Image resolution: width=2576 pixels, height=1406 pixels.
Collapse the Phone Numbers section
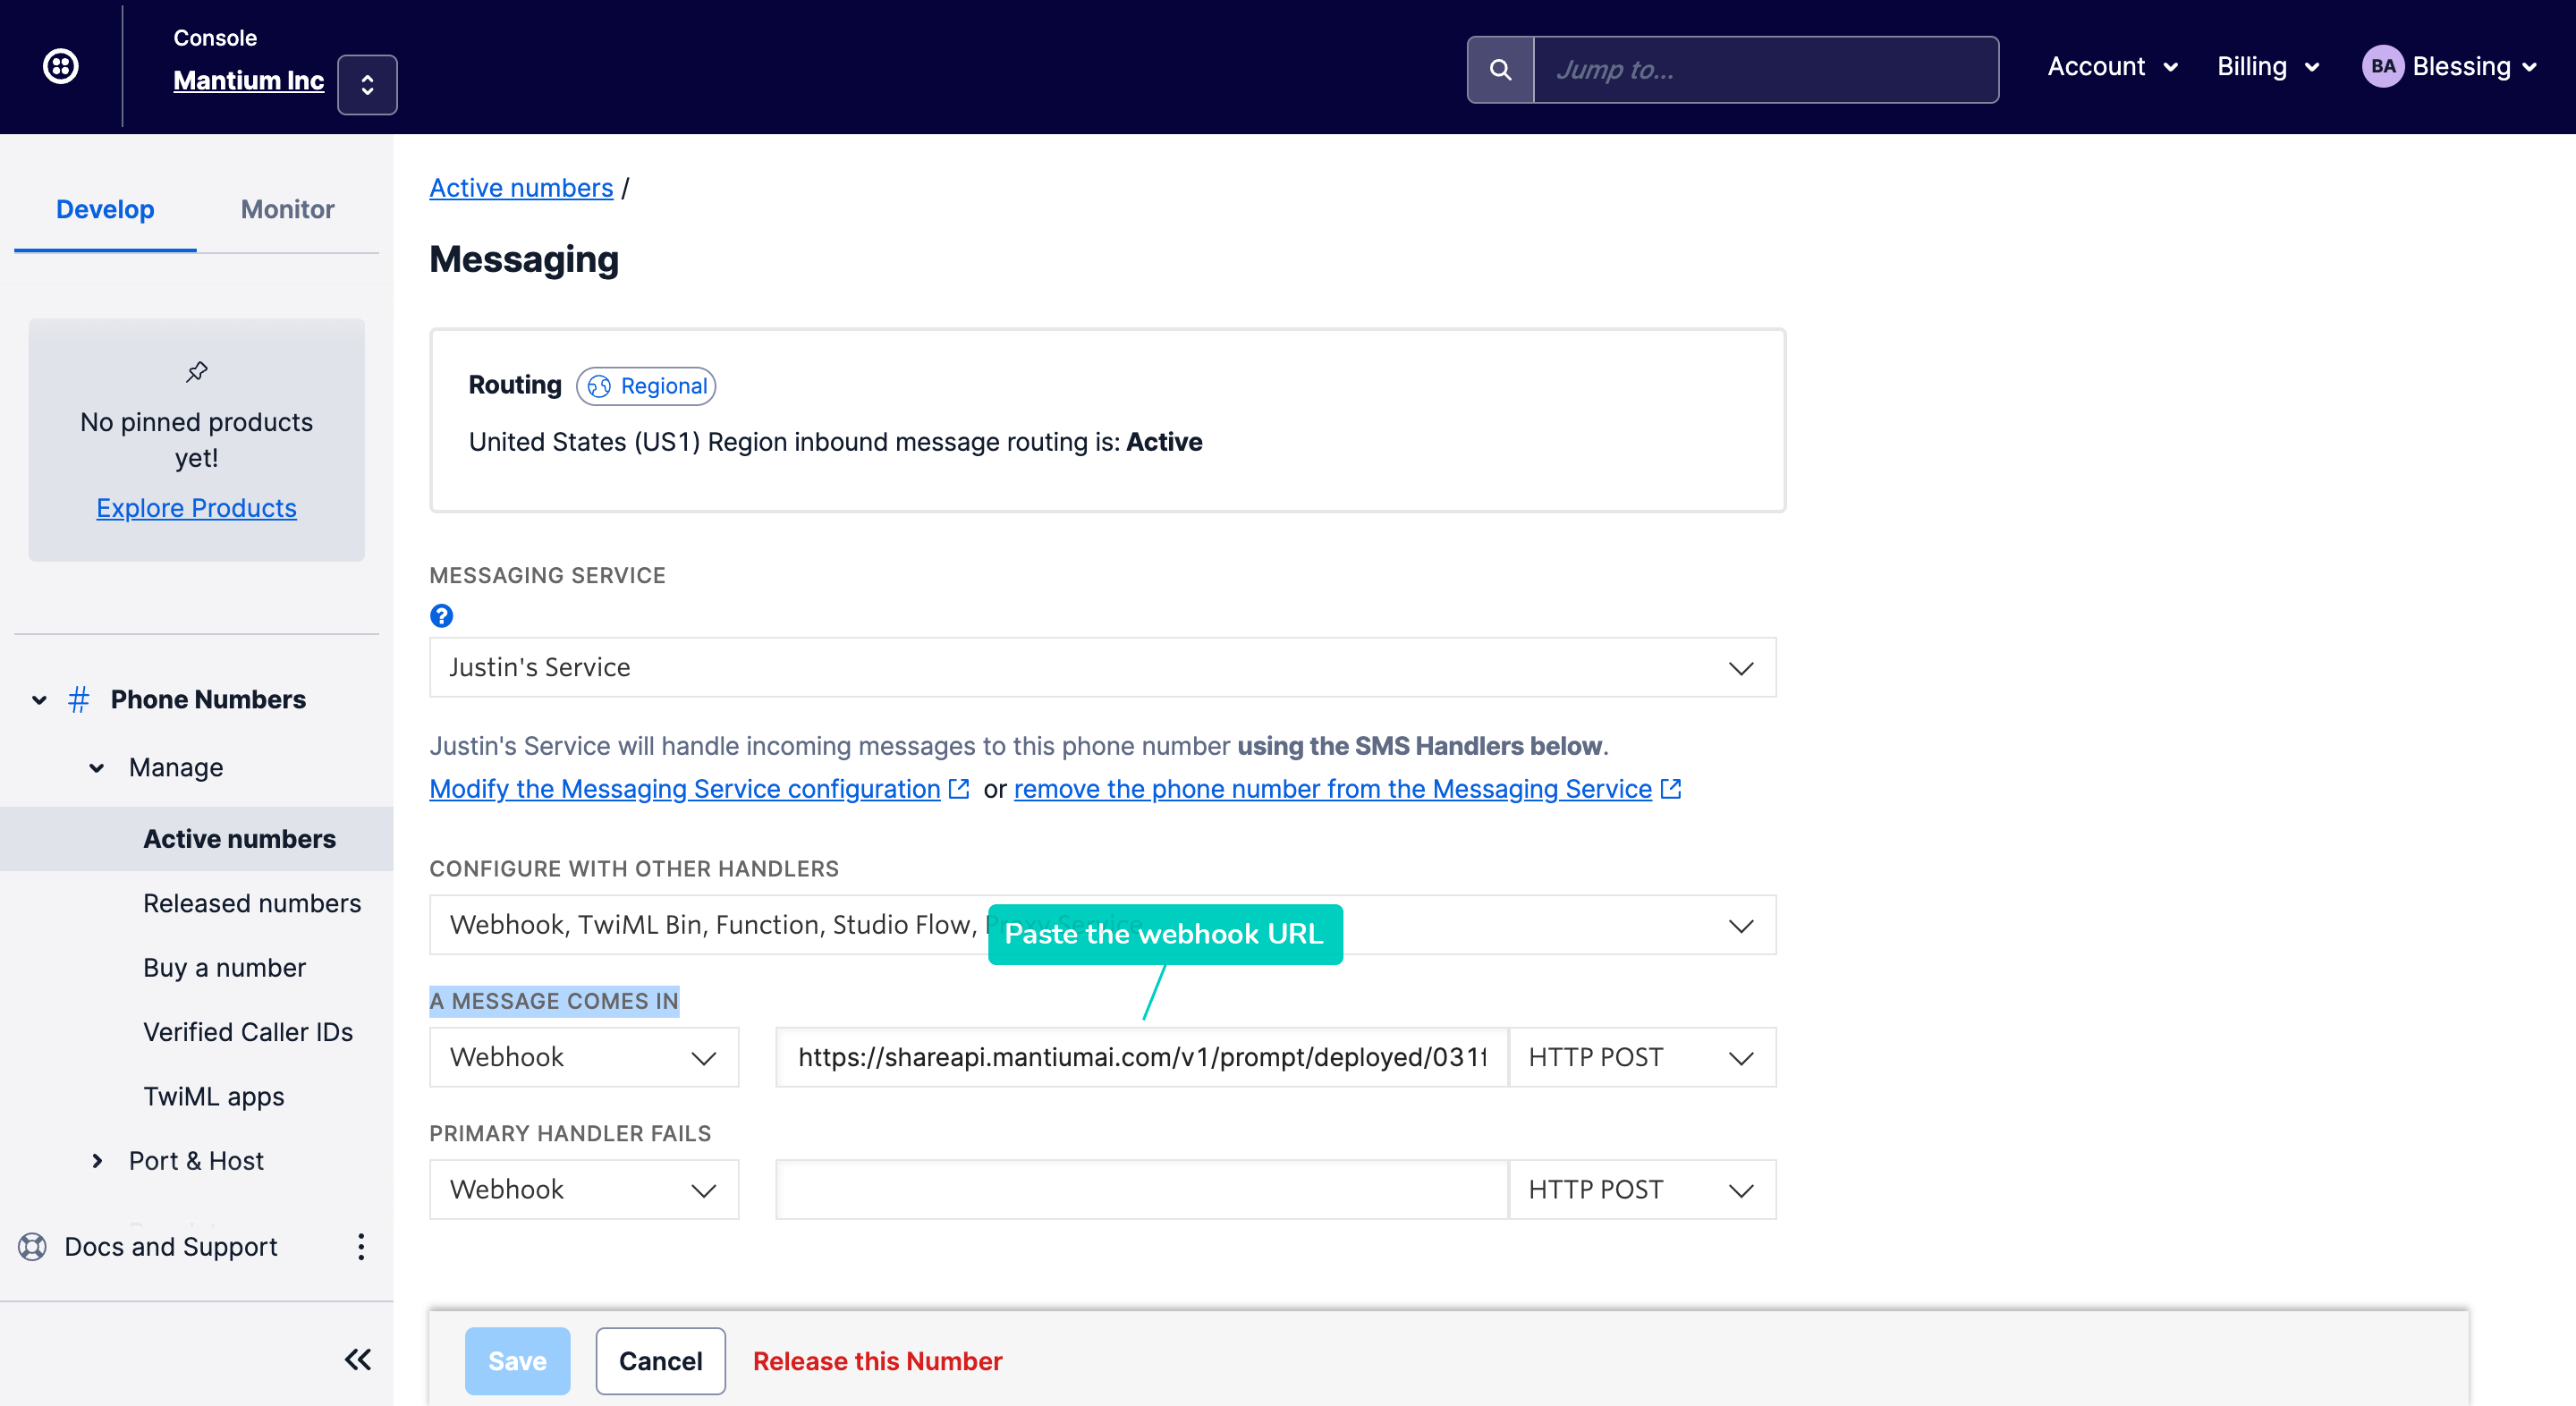click(39, 700)
